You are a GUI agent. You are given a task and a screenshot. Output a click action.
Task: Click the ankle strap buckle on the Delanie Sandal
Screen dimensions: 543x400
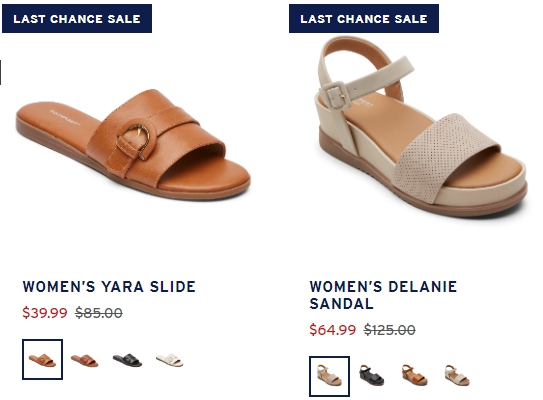[x=335, y=95]
